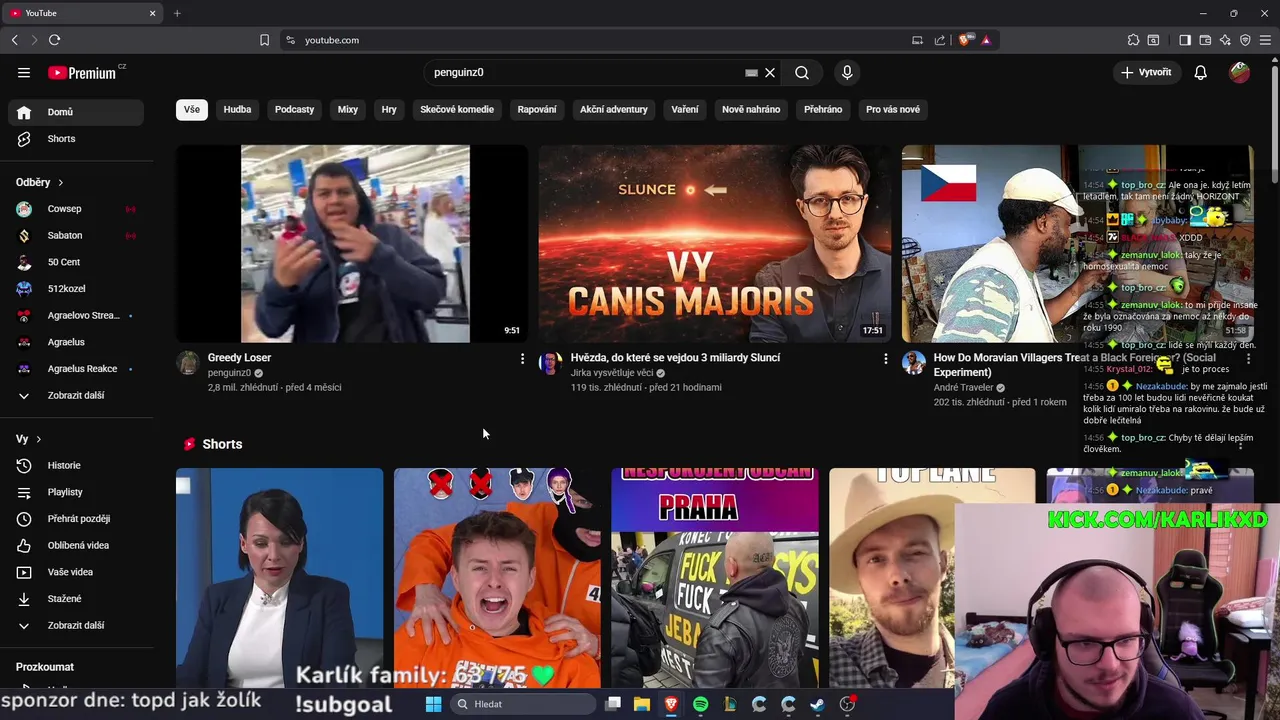This screenshot has width=1280, height=720.
Task: Start voice search with the microphone icon
Action: [847, 72]
